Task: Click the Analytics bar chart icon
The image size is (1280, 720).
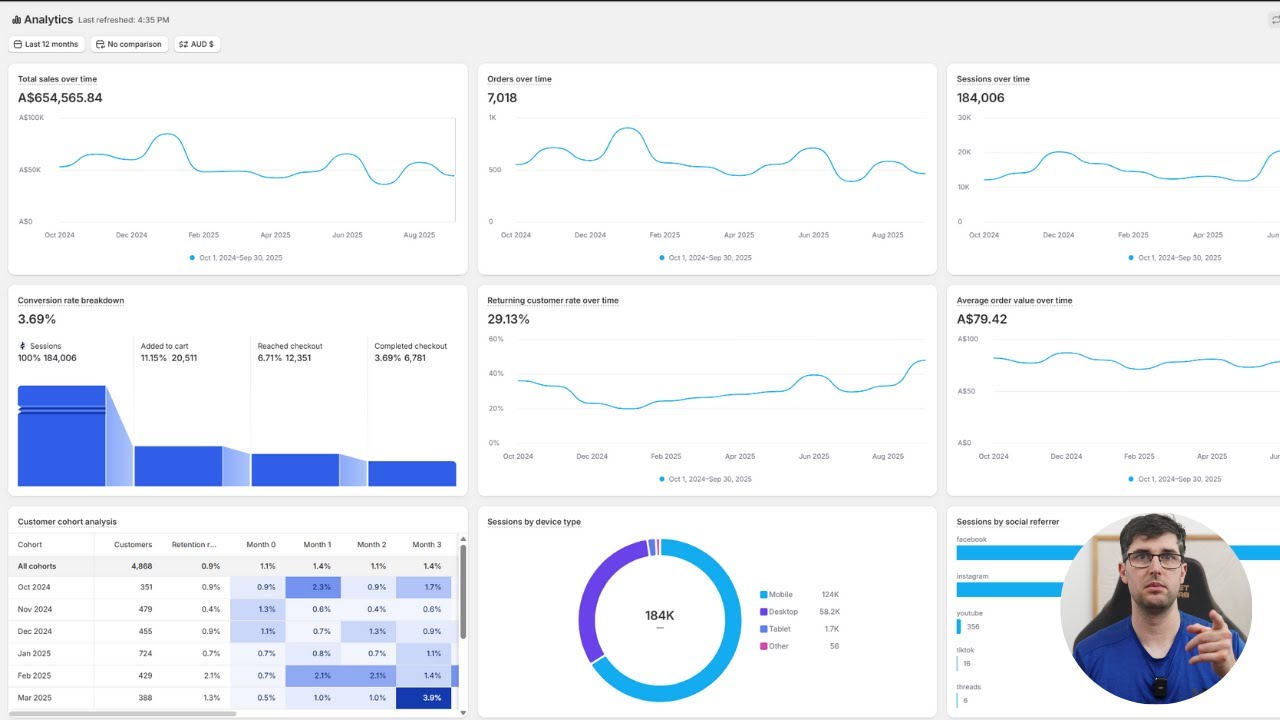Action: point(16,20)
